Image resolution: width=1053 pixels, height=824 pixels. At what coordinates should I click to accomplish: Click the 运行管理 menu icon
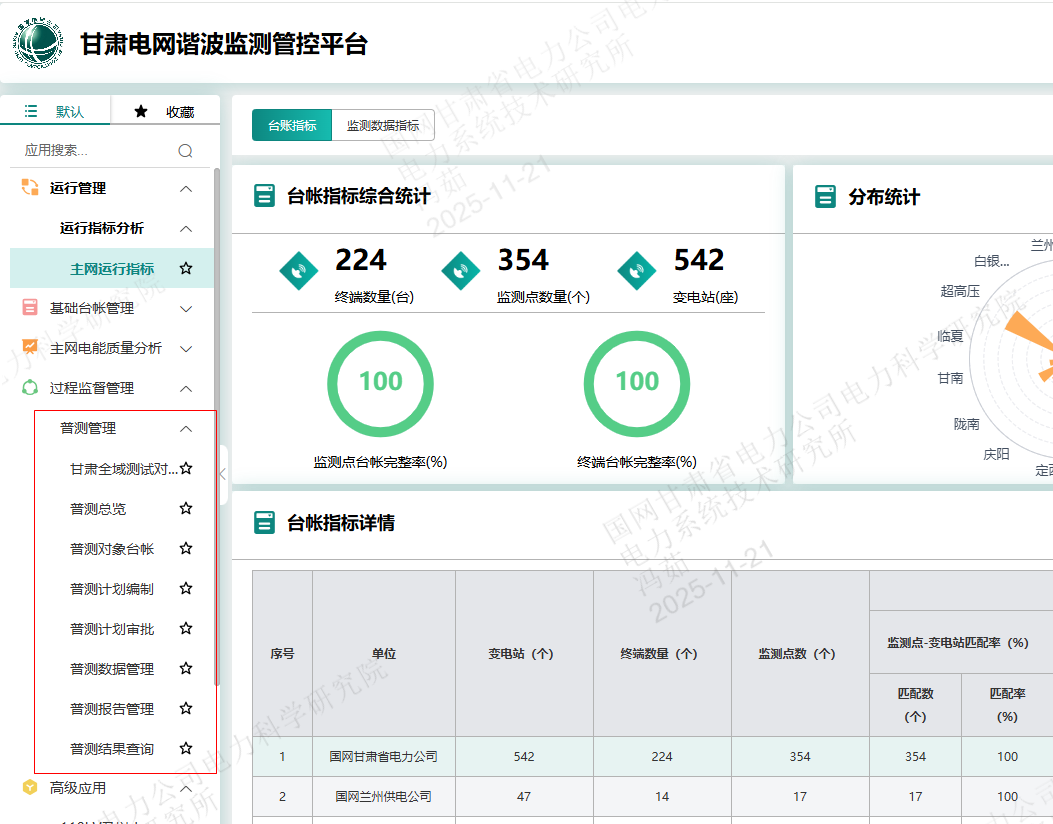tap(30, 188)
